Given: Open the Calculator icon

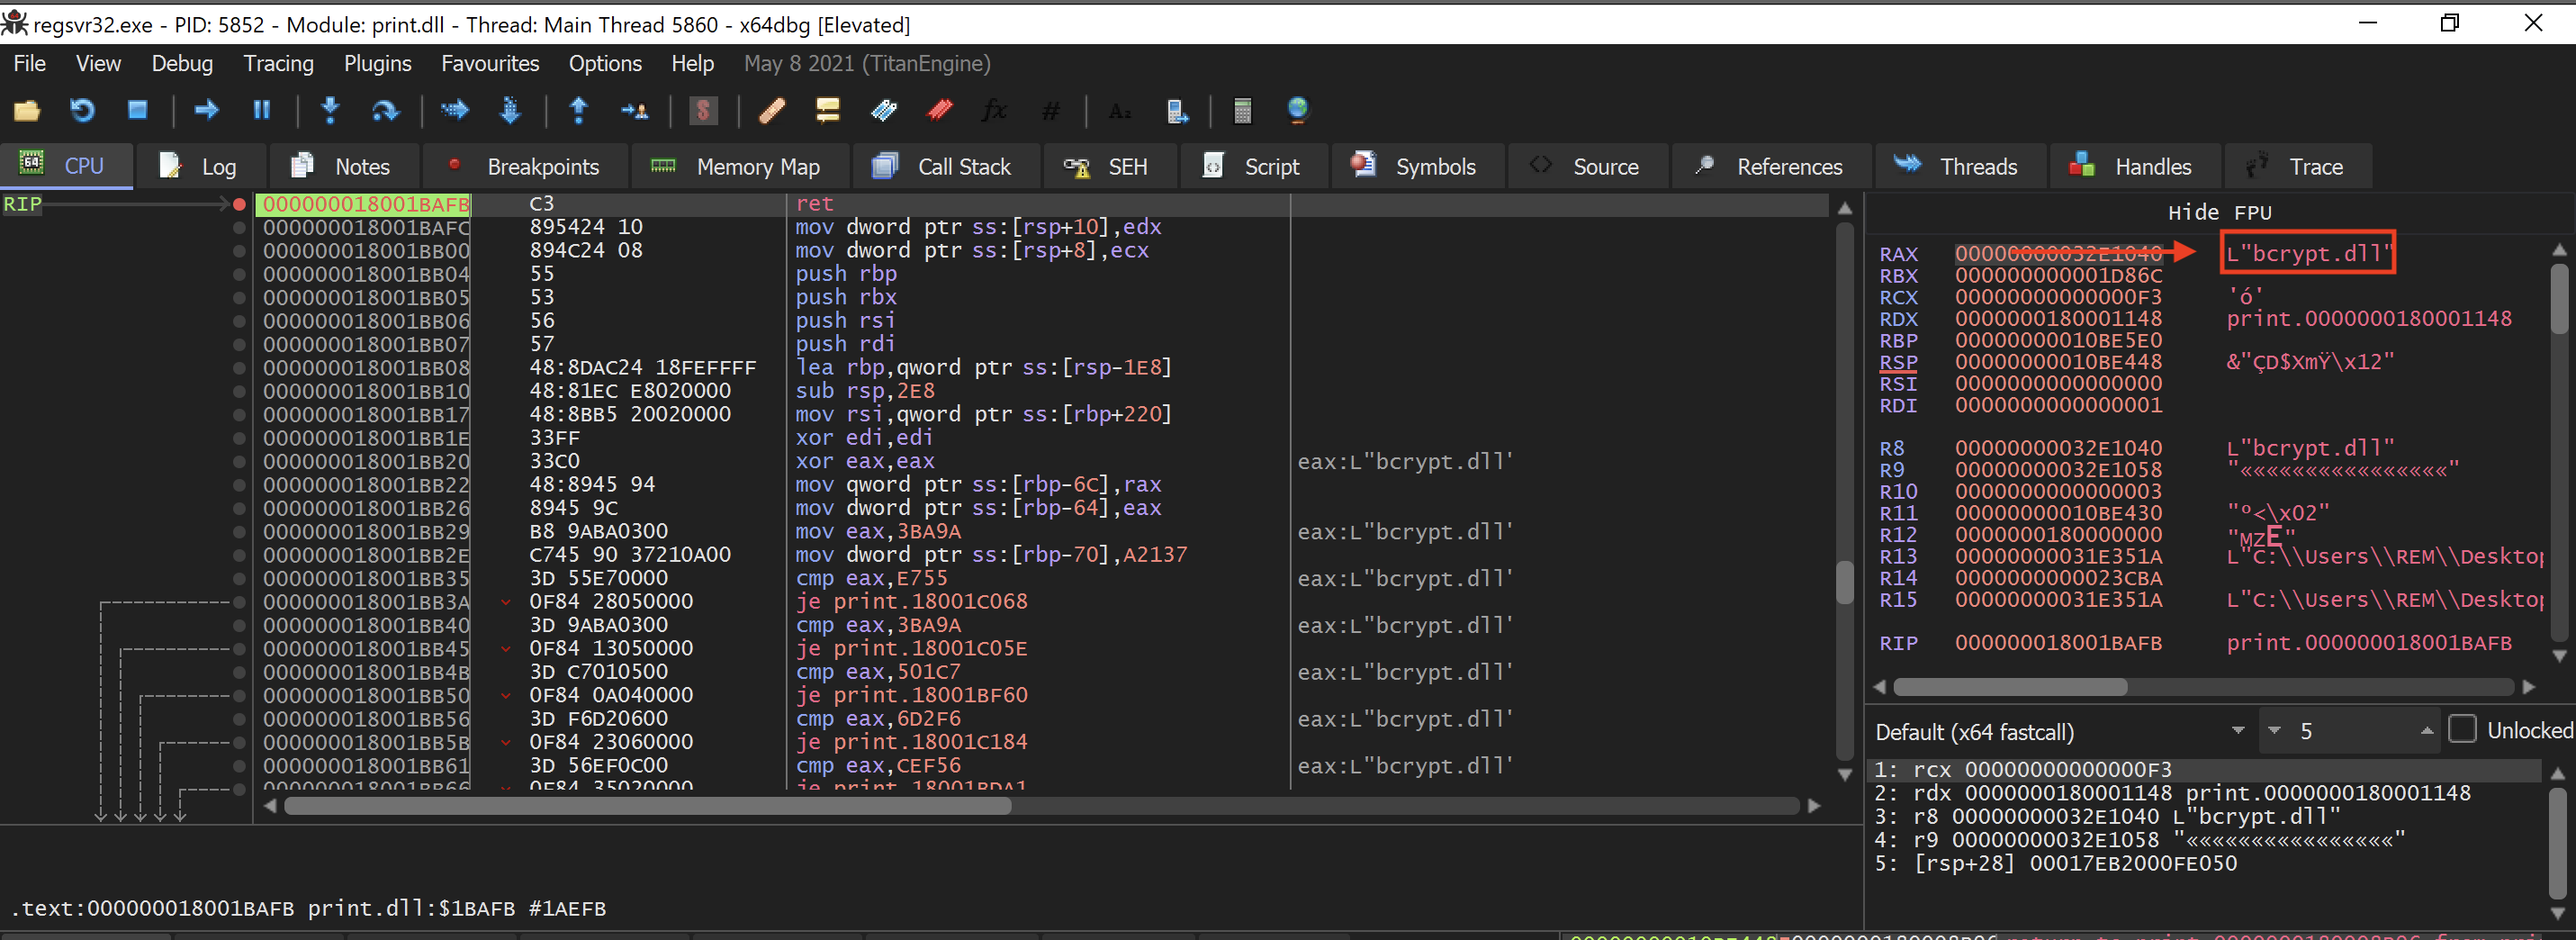Looking at the screenshot, I should 1243,110.
